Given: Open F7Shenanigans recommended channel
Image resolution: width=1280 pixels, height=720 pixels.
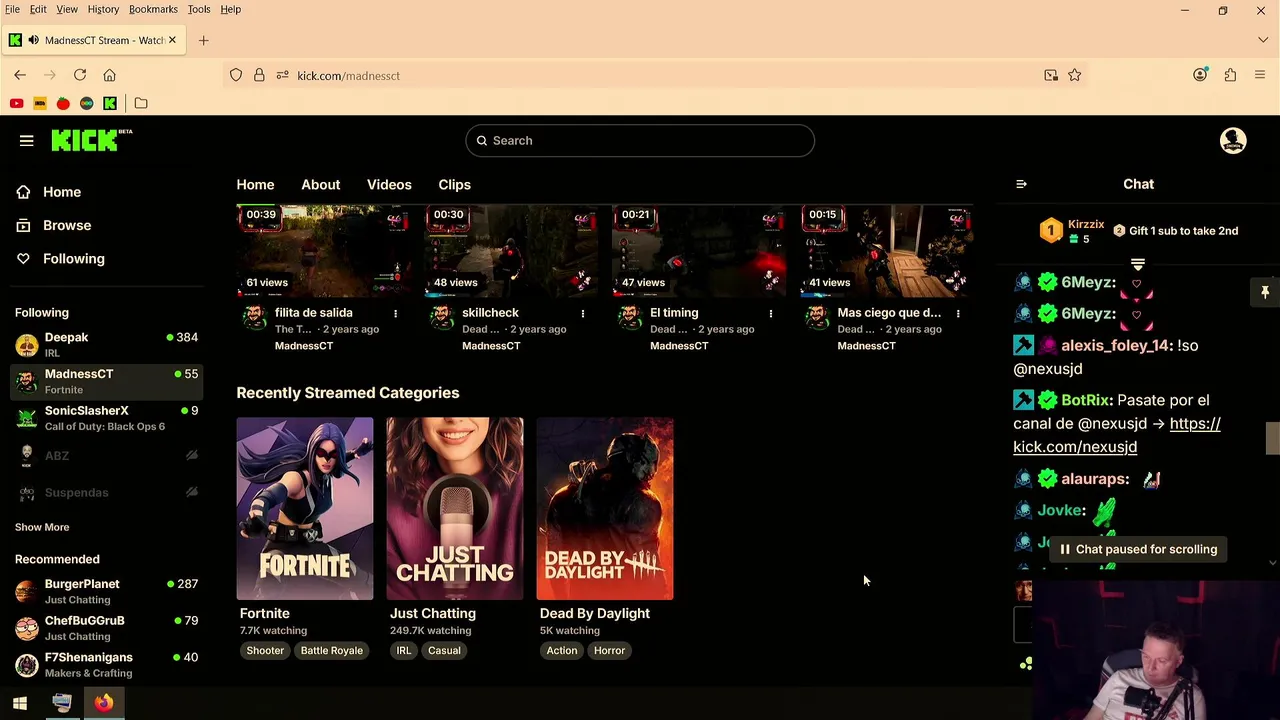Looking at the screenshot, I should coord(108,665).
